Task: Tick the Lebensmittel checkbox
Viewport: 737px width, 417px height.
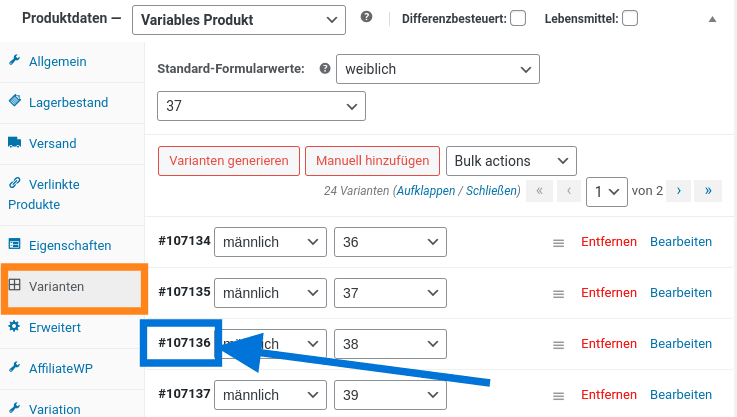Action: pos(630,18)
